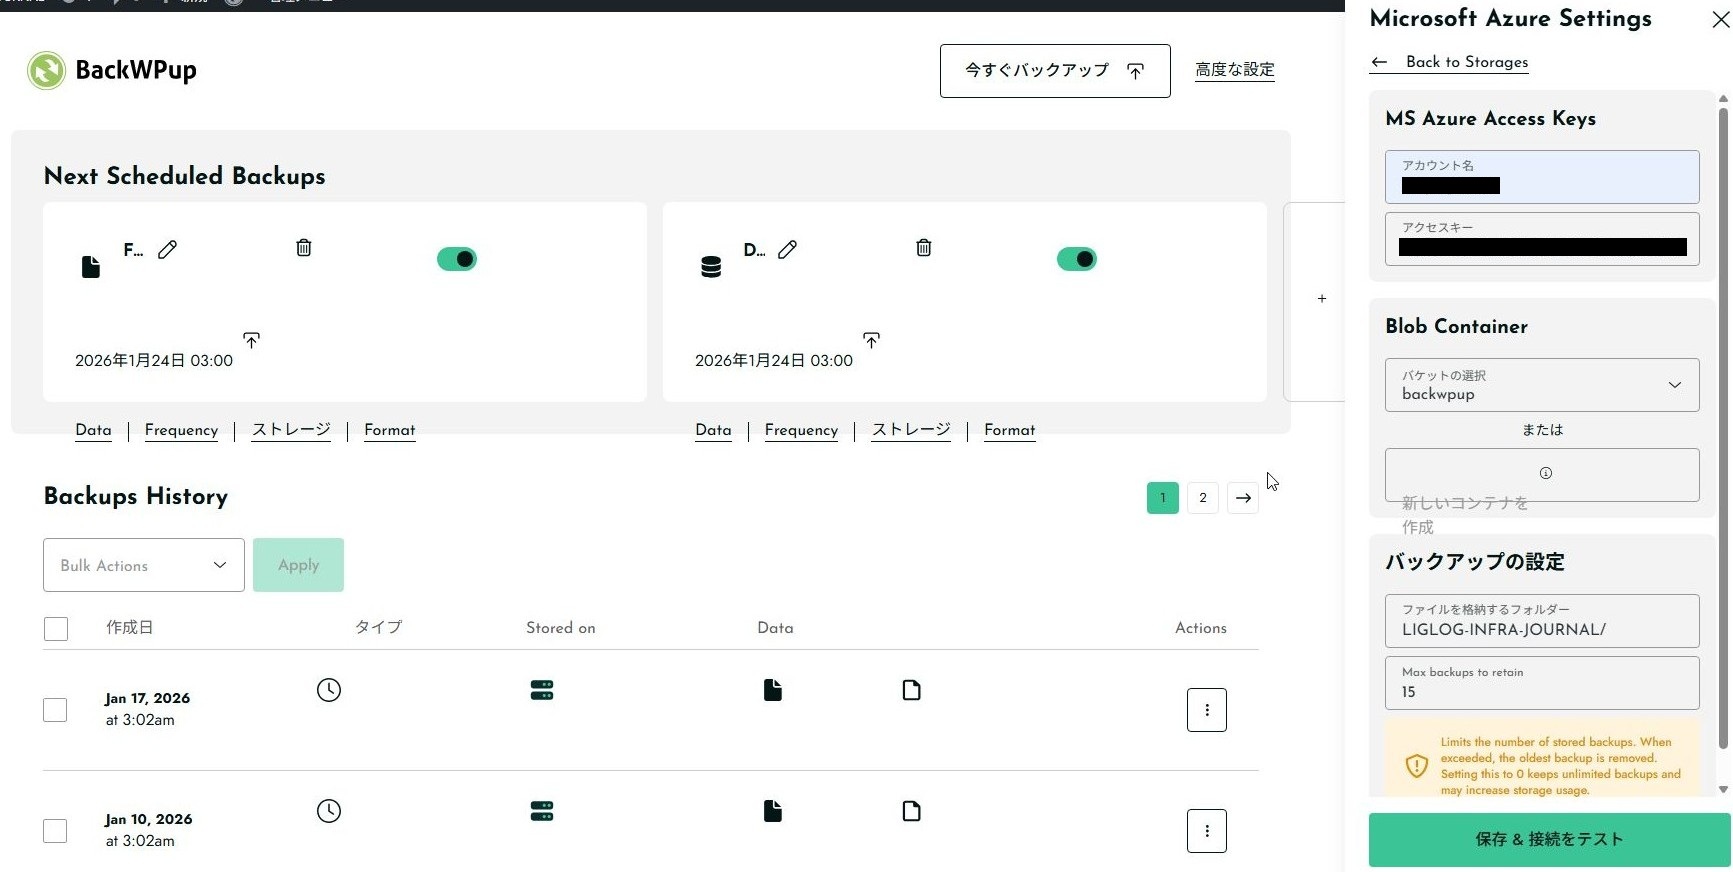Tick the select-all checkbox in history header
This screenshot has width=1733, height=872.
56,628
